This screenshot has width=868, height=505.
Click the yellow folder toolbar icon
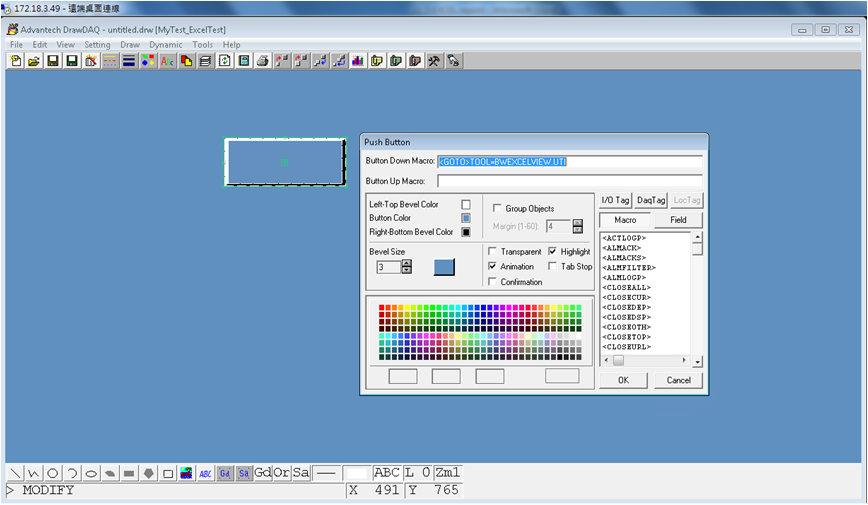377,61
